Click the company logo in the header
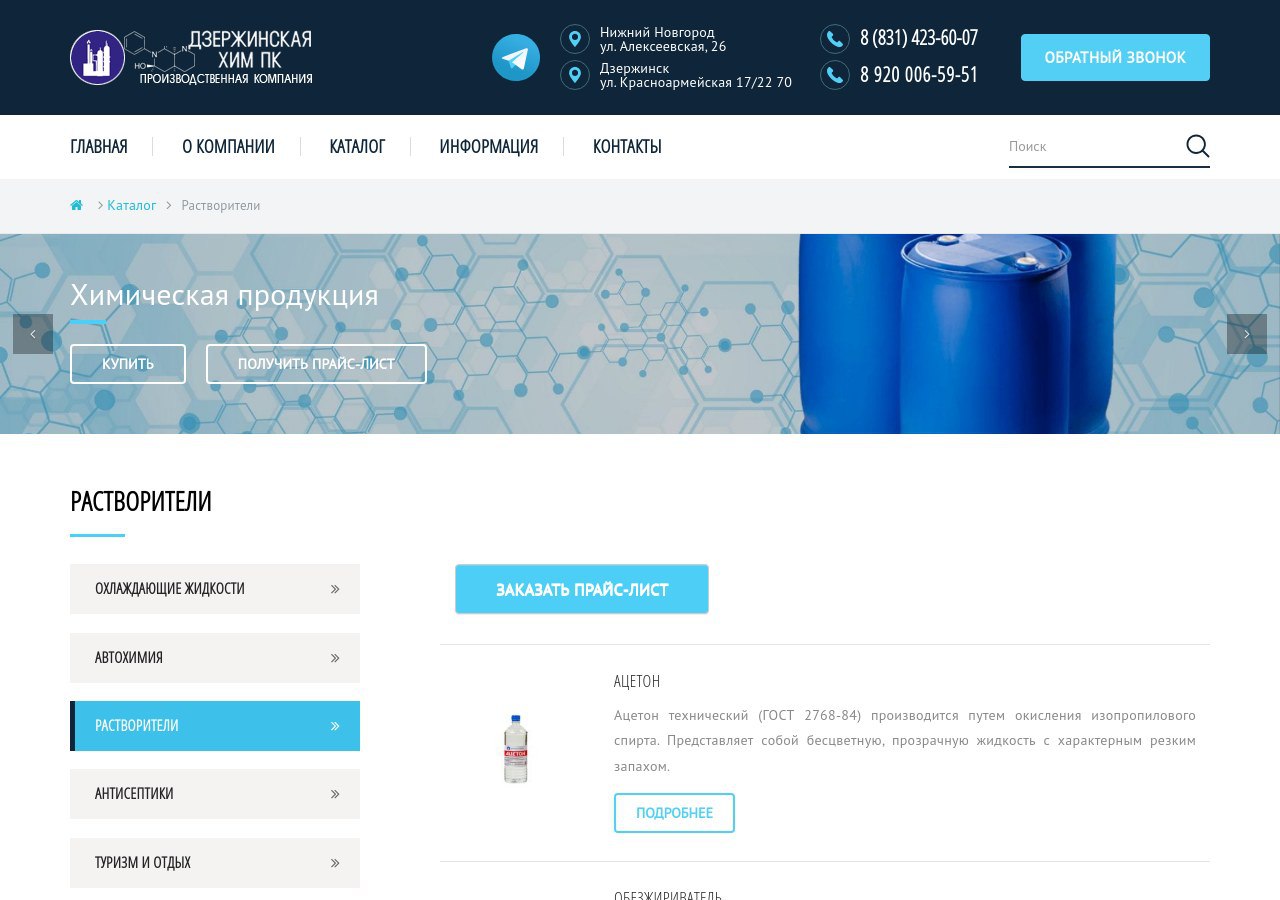The image size is (1280, 900). tap(191, 57)
